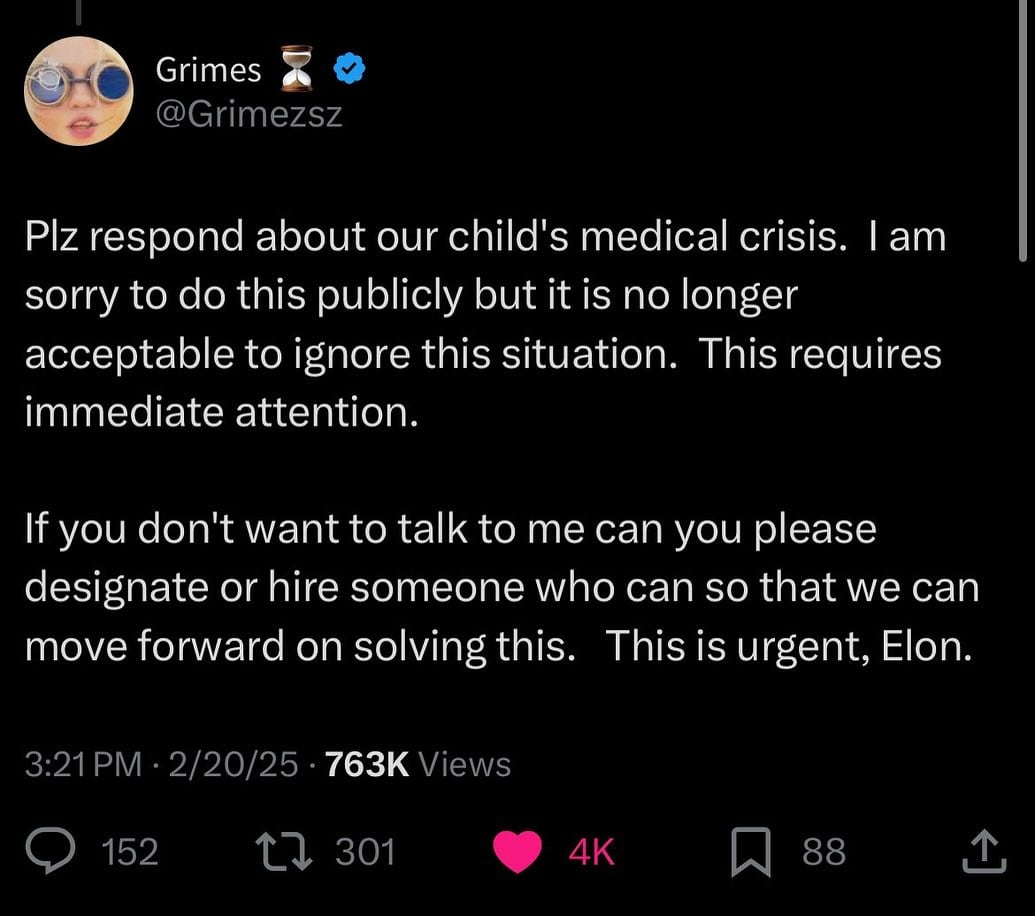1035x916 pixels.
Task: Click the blue verified badge next to Grimes
Action: tap(346, 68)
